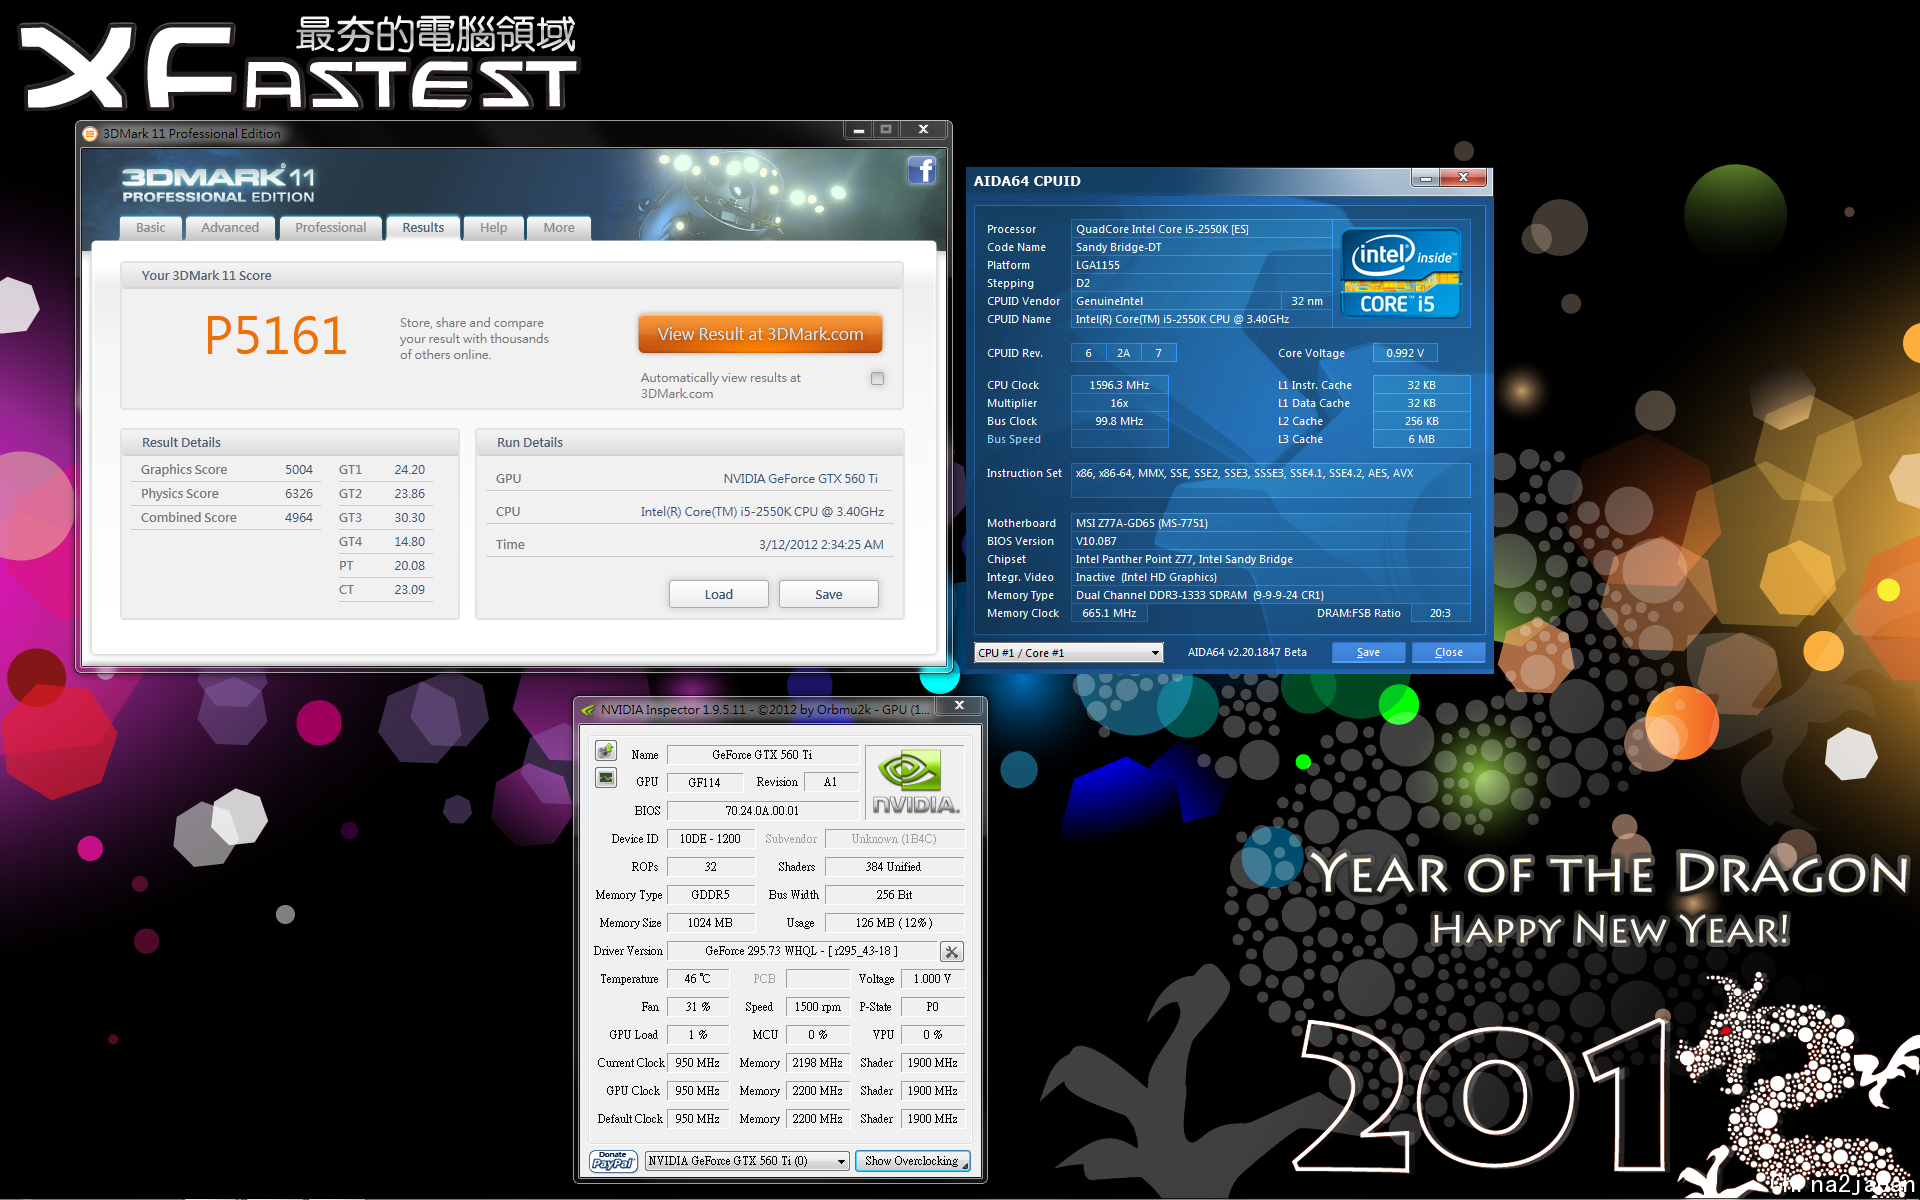Minimize the 3DMark 11 window
This screenshot has height=1200, width=1920.
(858, 130)
